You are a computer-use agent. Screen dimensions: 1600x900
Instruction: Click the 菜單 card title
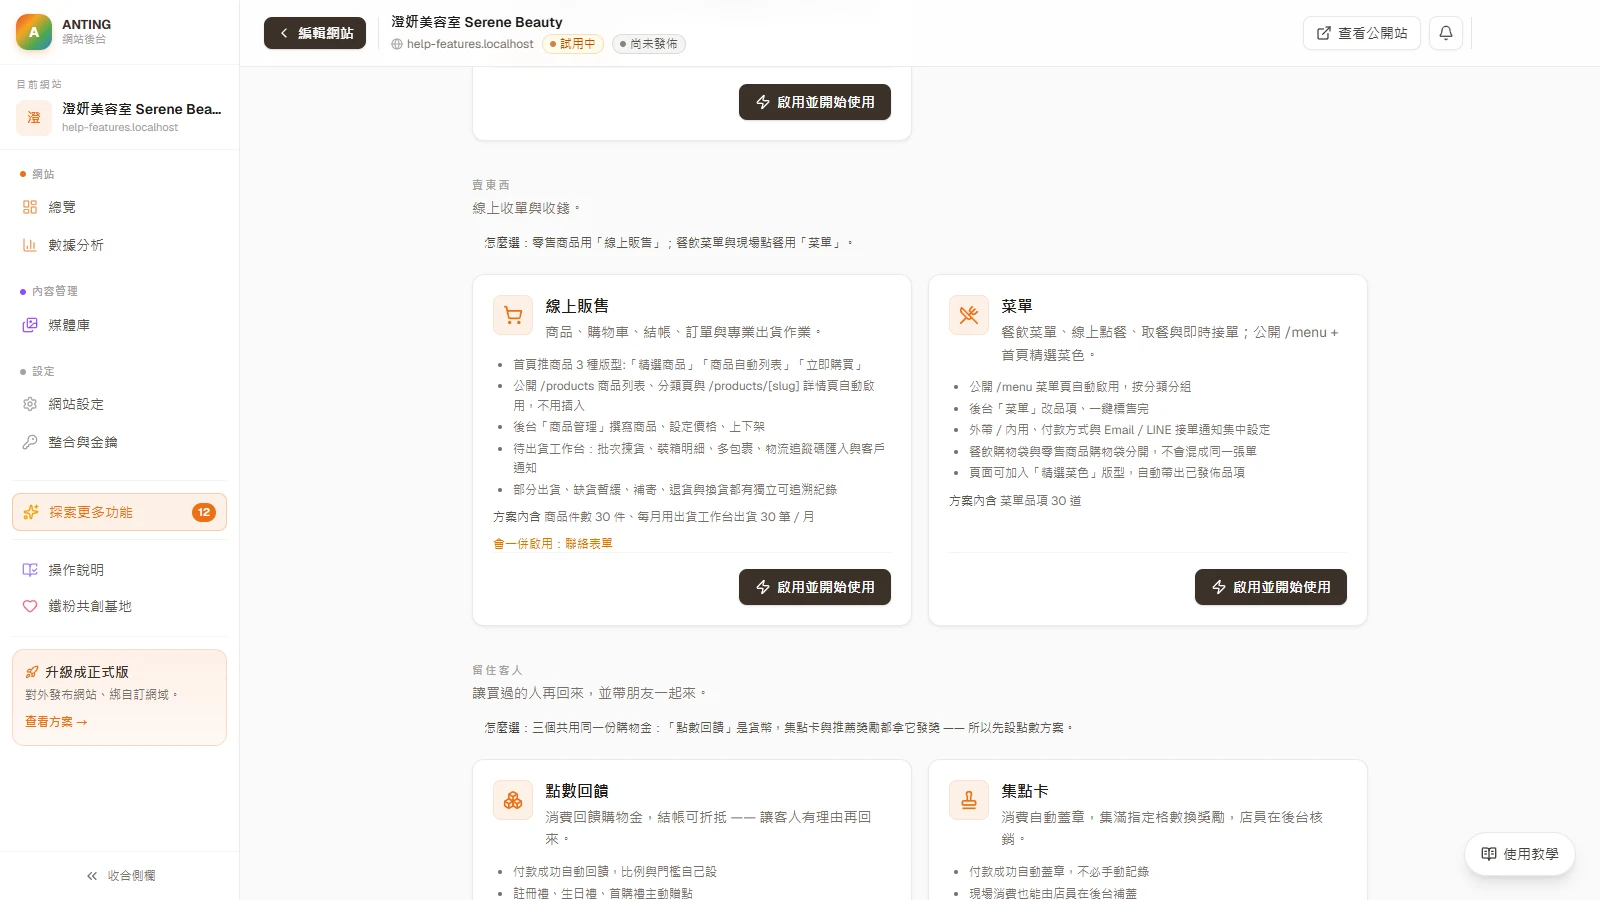(x=1017, y=306)
